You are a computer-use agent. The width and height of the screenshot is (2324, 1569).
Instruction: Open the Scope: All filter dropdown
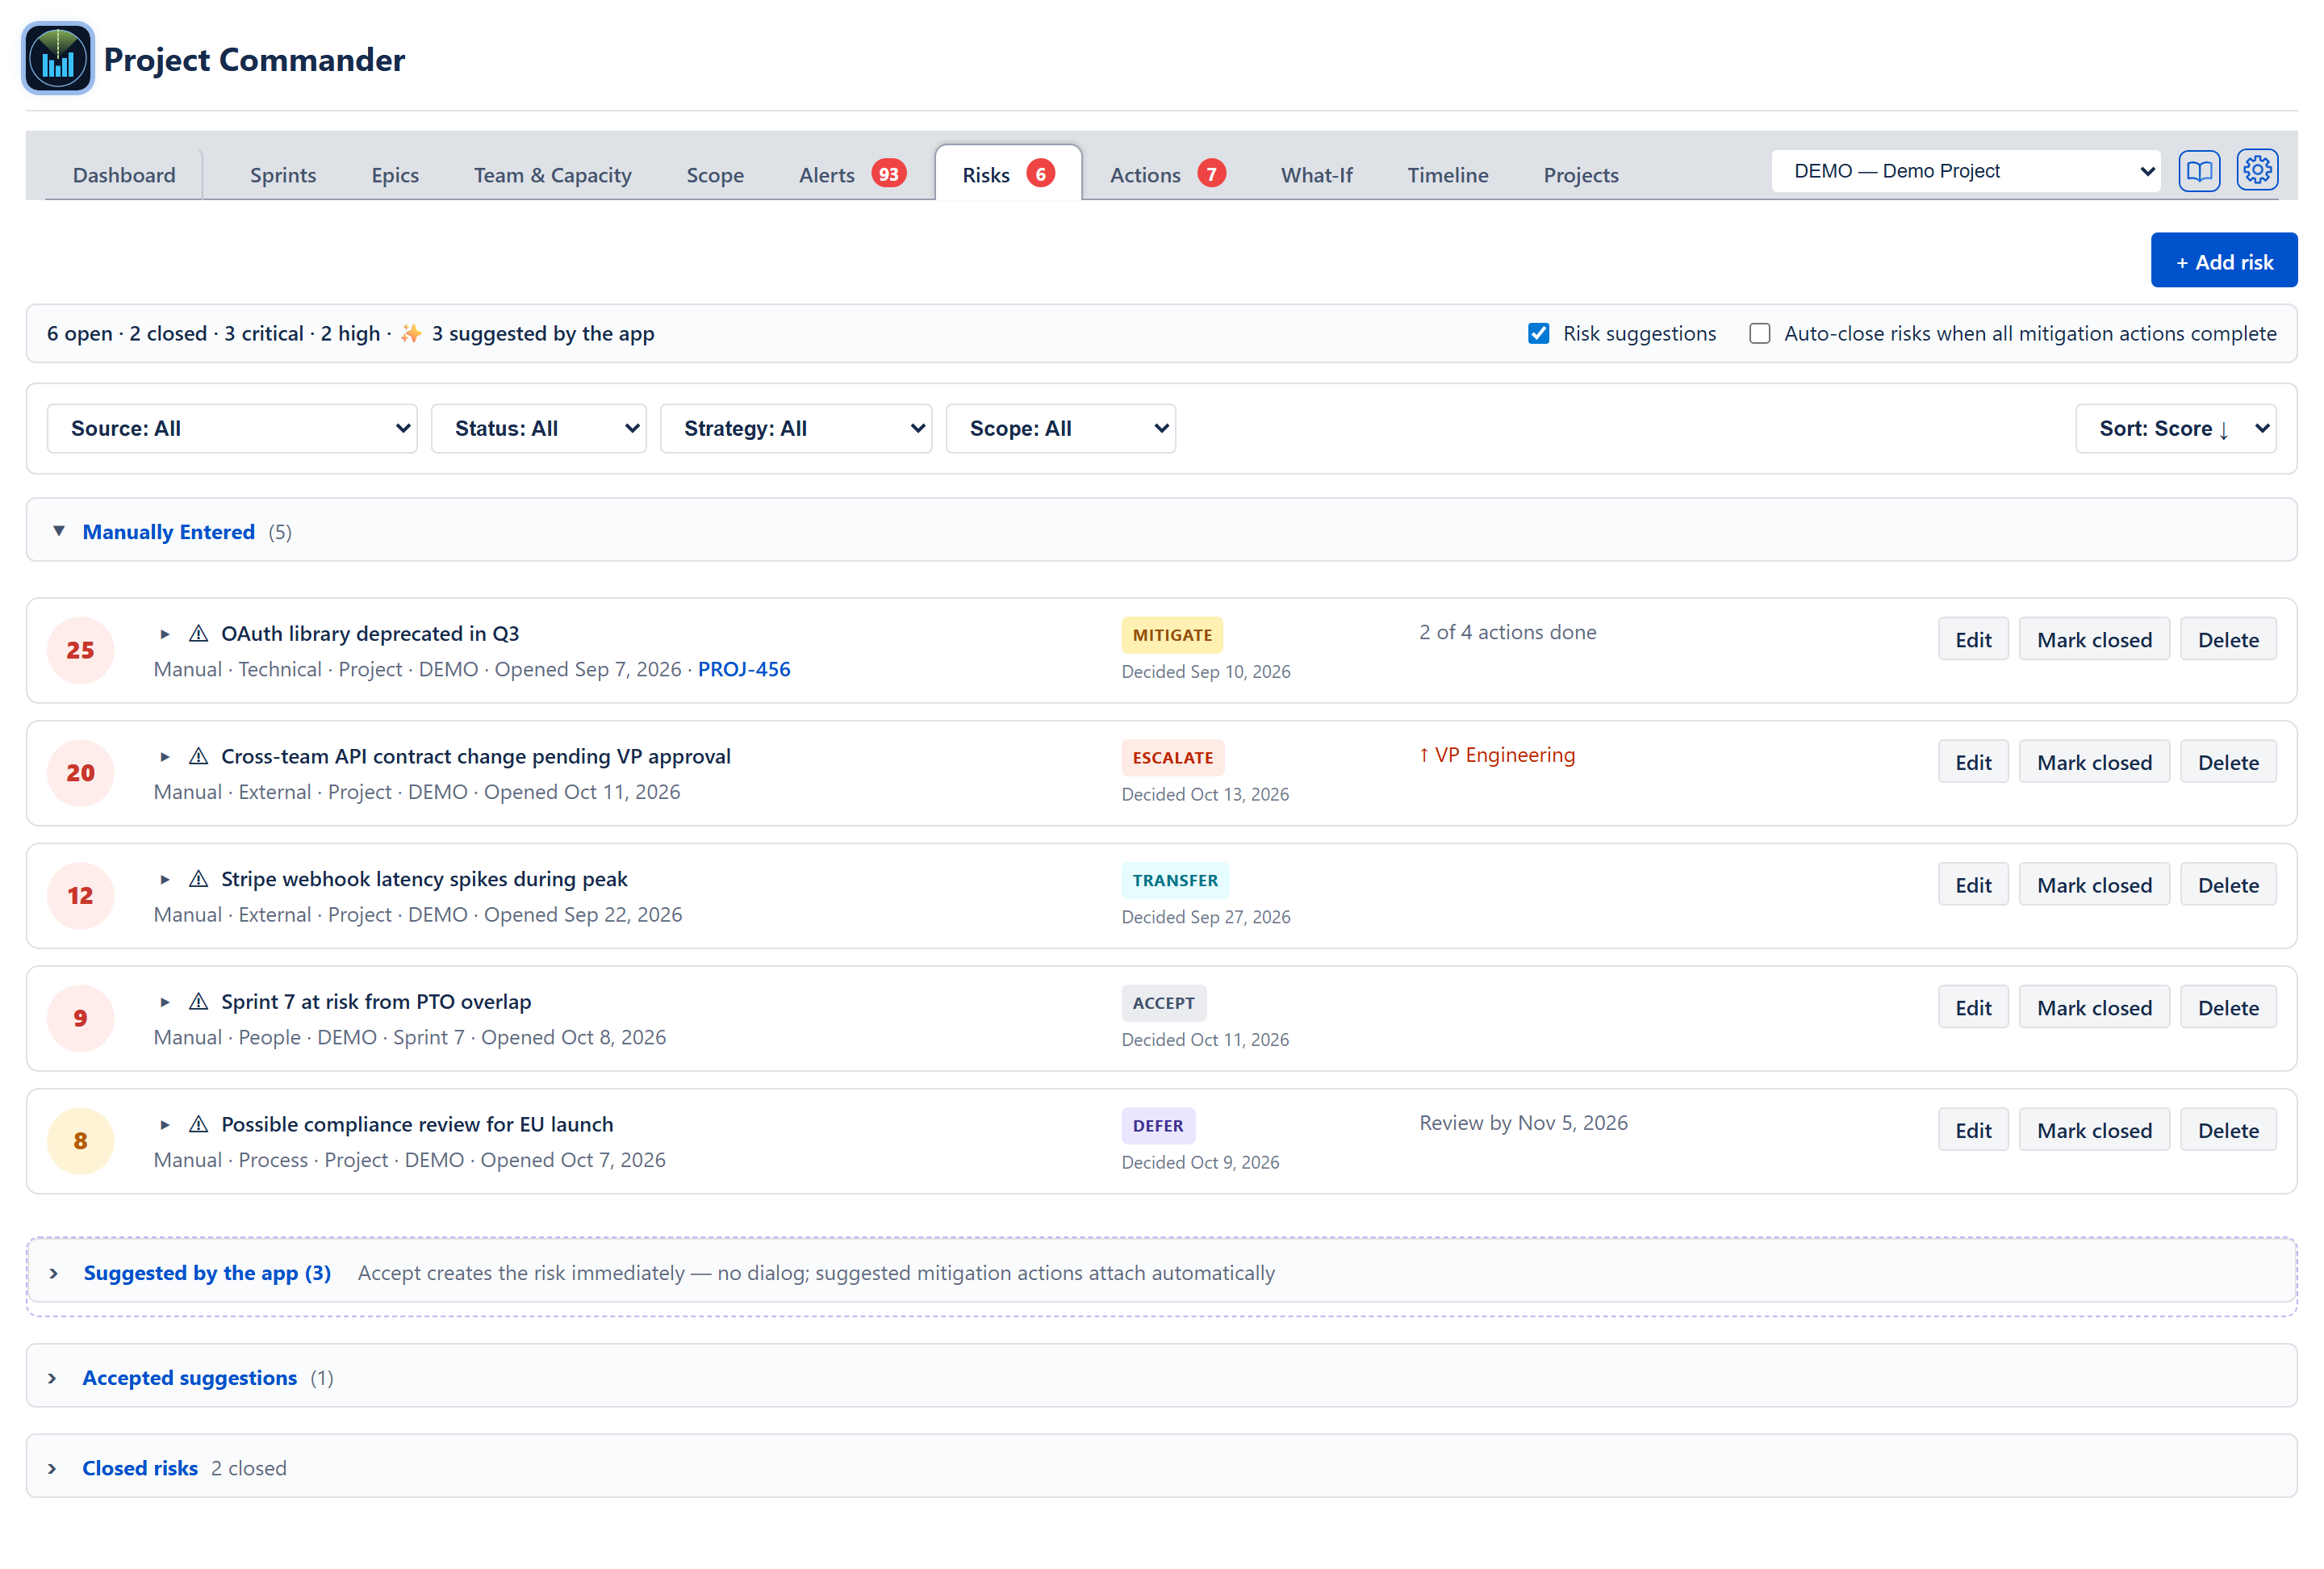pyautogui.click(x=1060, y=429)
